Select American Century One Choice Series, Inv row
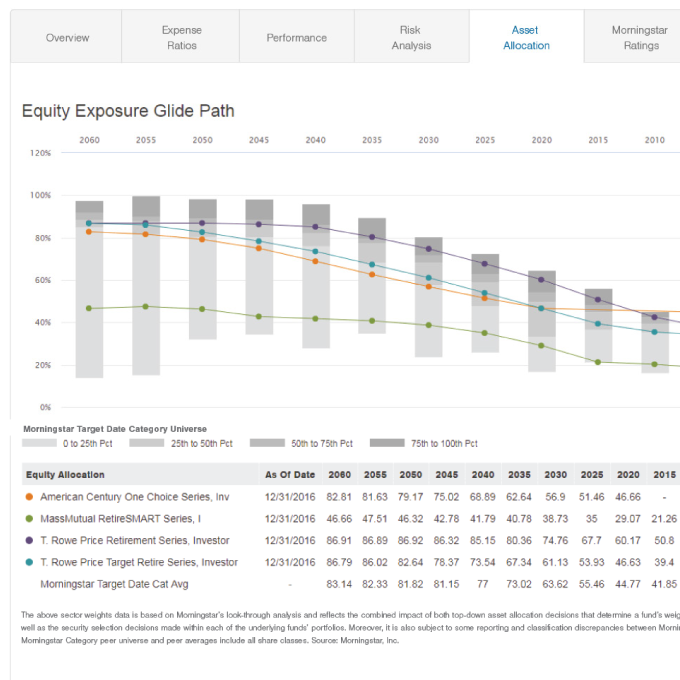 (x=135, y=497)
